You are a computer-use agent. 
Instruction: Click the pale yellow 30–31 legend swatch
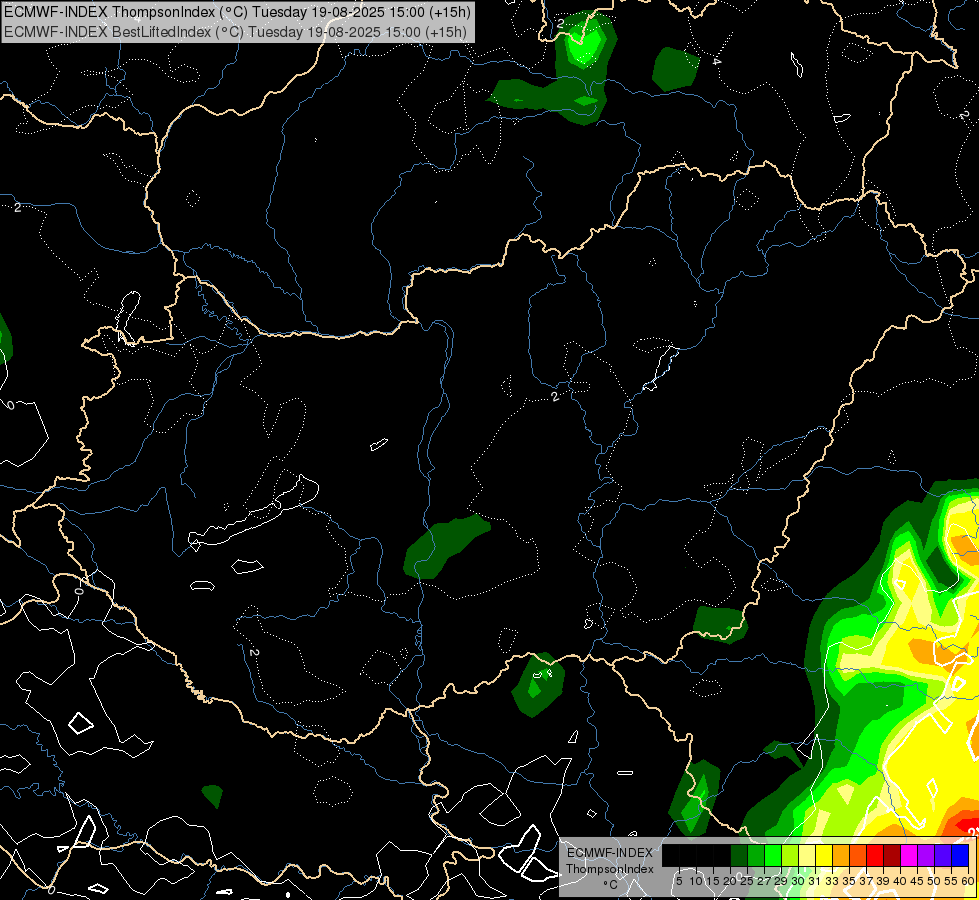point(807,856)
